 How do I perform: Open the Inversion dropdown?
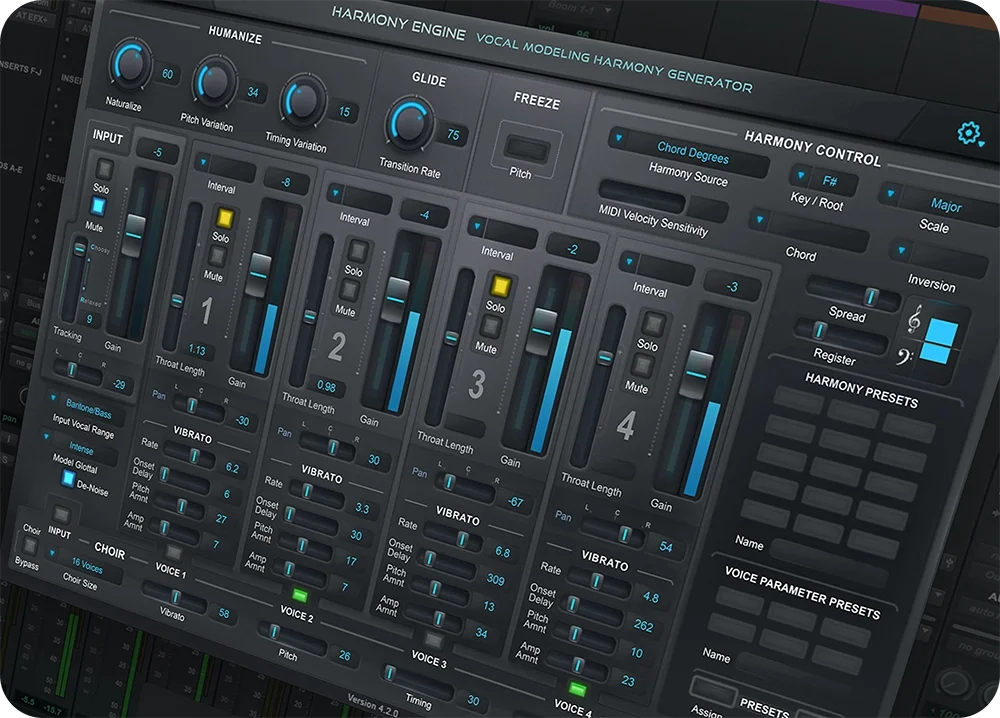click(x=939, y=256)
